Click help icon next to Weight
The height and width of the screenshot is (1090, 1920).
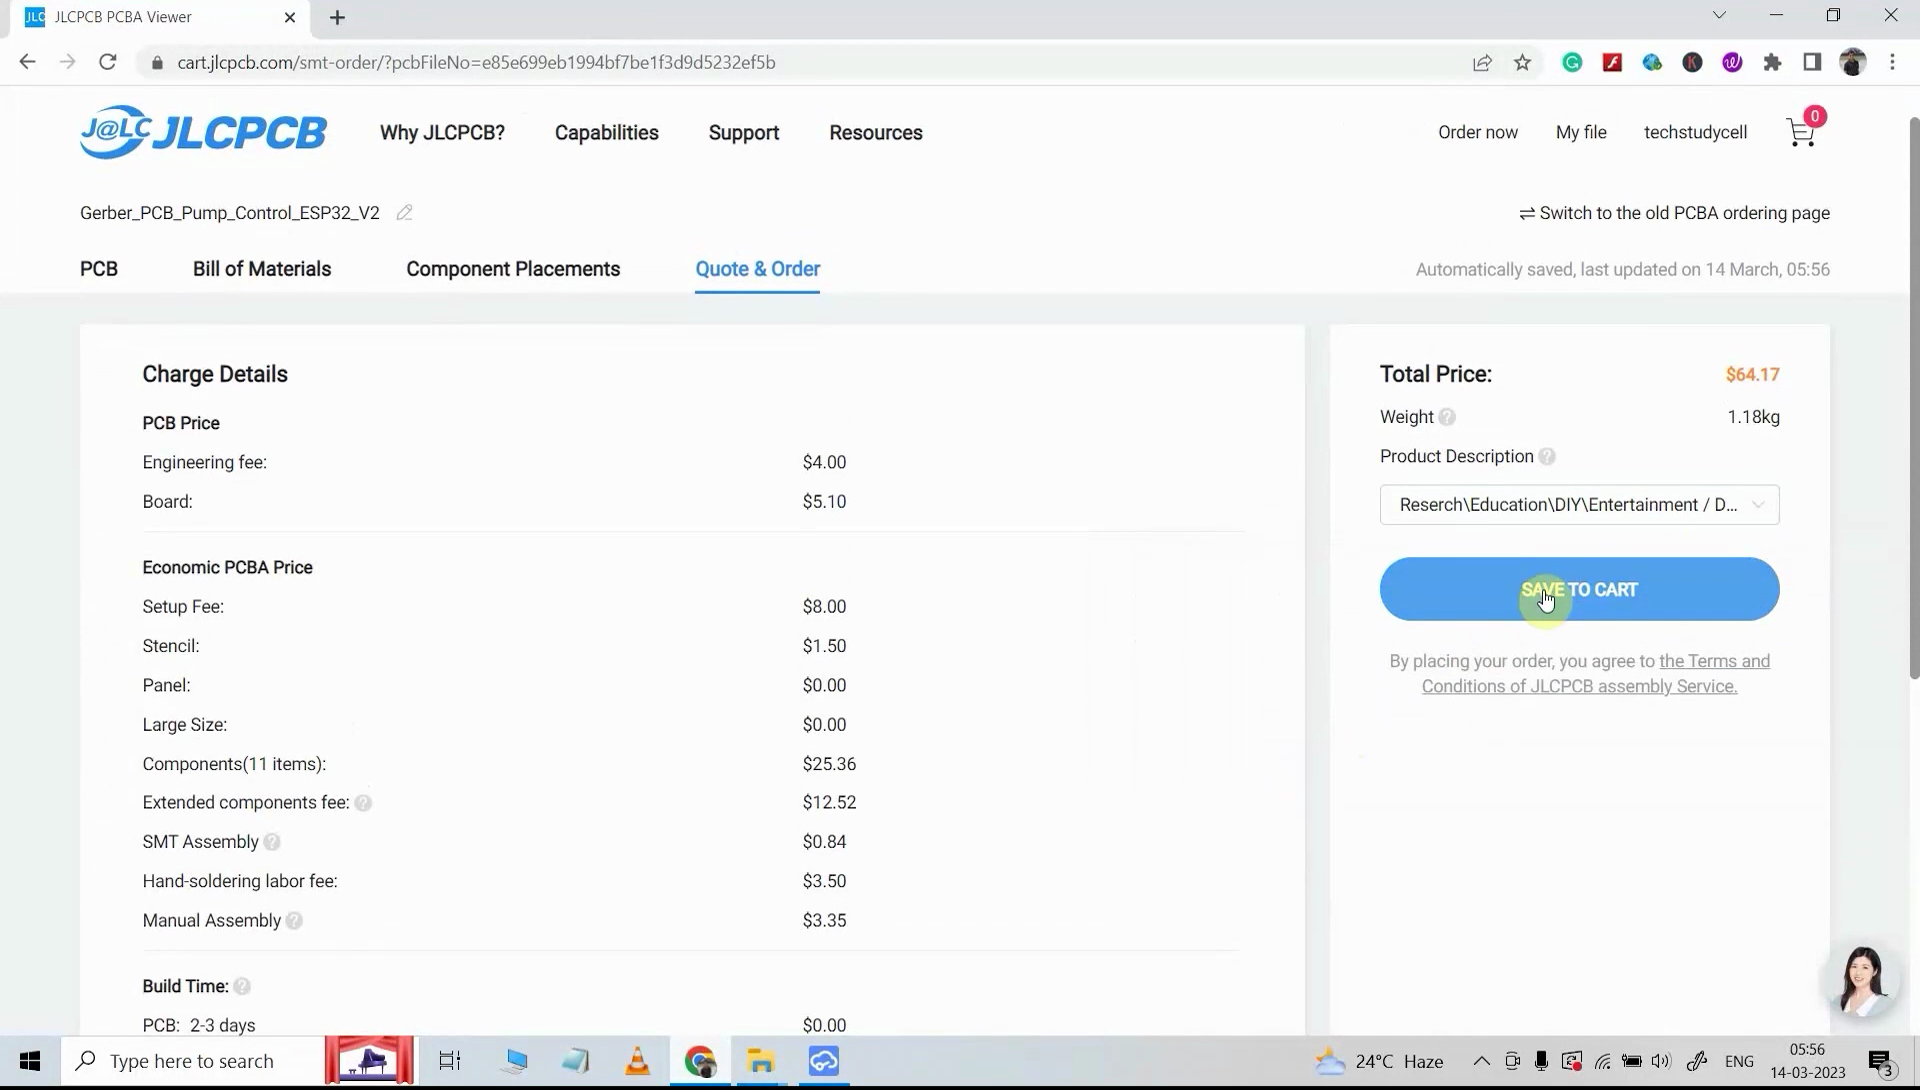(x=1447, y=417)
